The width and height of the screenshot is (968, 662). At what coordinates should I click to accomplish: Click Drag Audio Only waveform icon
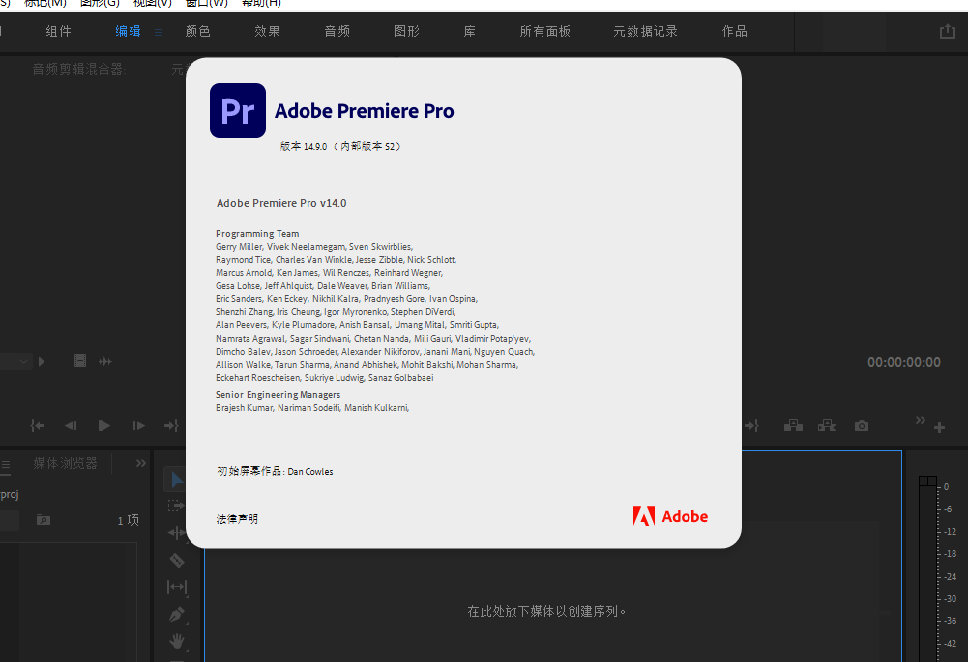pyautogui.click(x=106, y=361)
